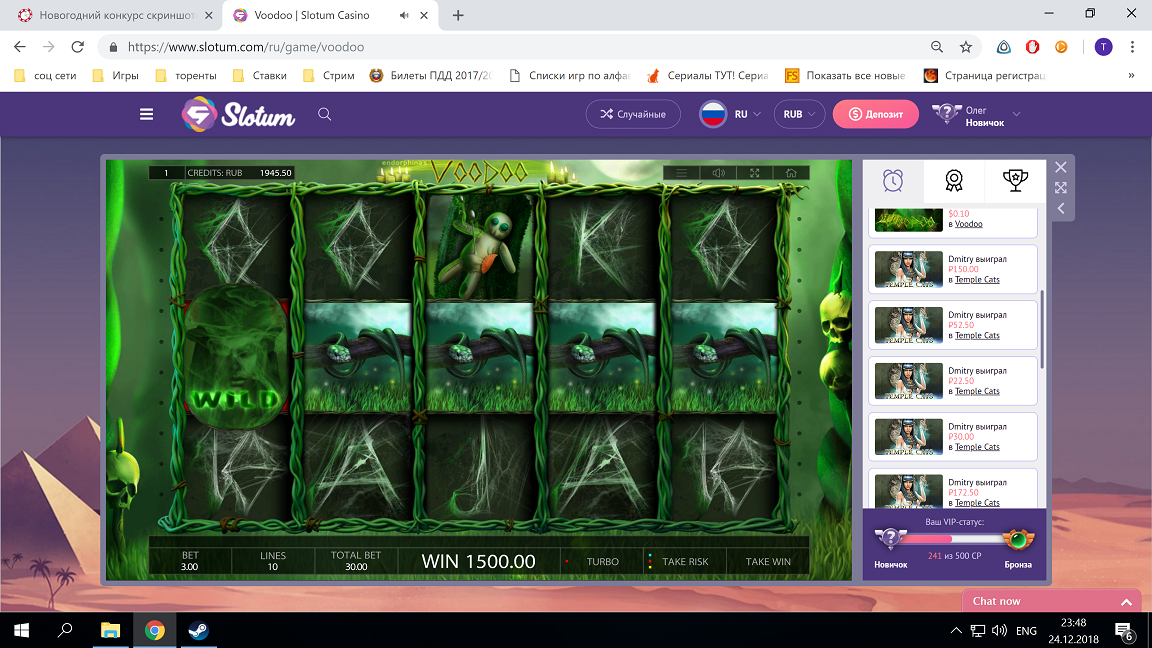The image size is (1152, 648).
Task: Toggle TURBO spin mode
Action: click(x=602, y=562)
